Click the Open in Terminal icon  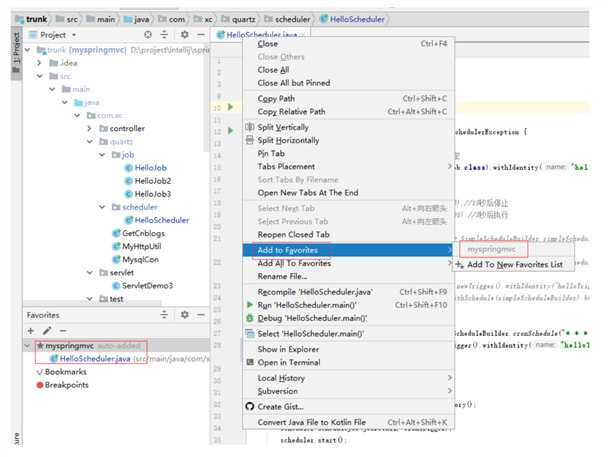[x=250, y=362]
